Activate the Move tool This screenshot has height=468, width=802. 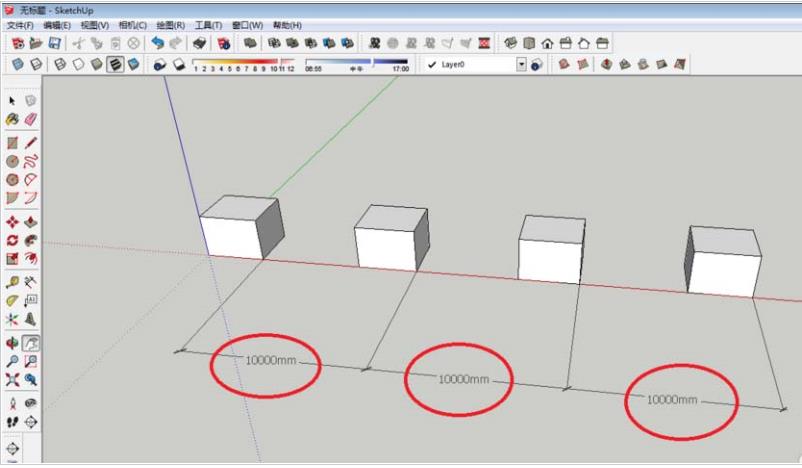pos(12,221)
